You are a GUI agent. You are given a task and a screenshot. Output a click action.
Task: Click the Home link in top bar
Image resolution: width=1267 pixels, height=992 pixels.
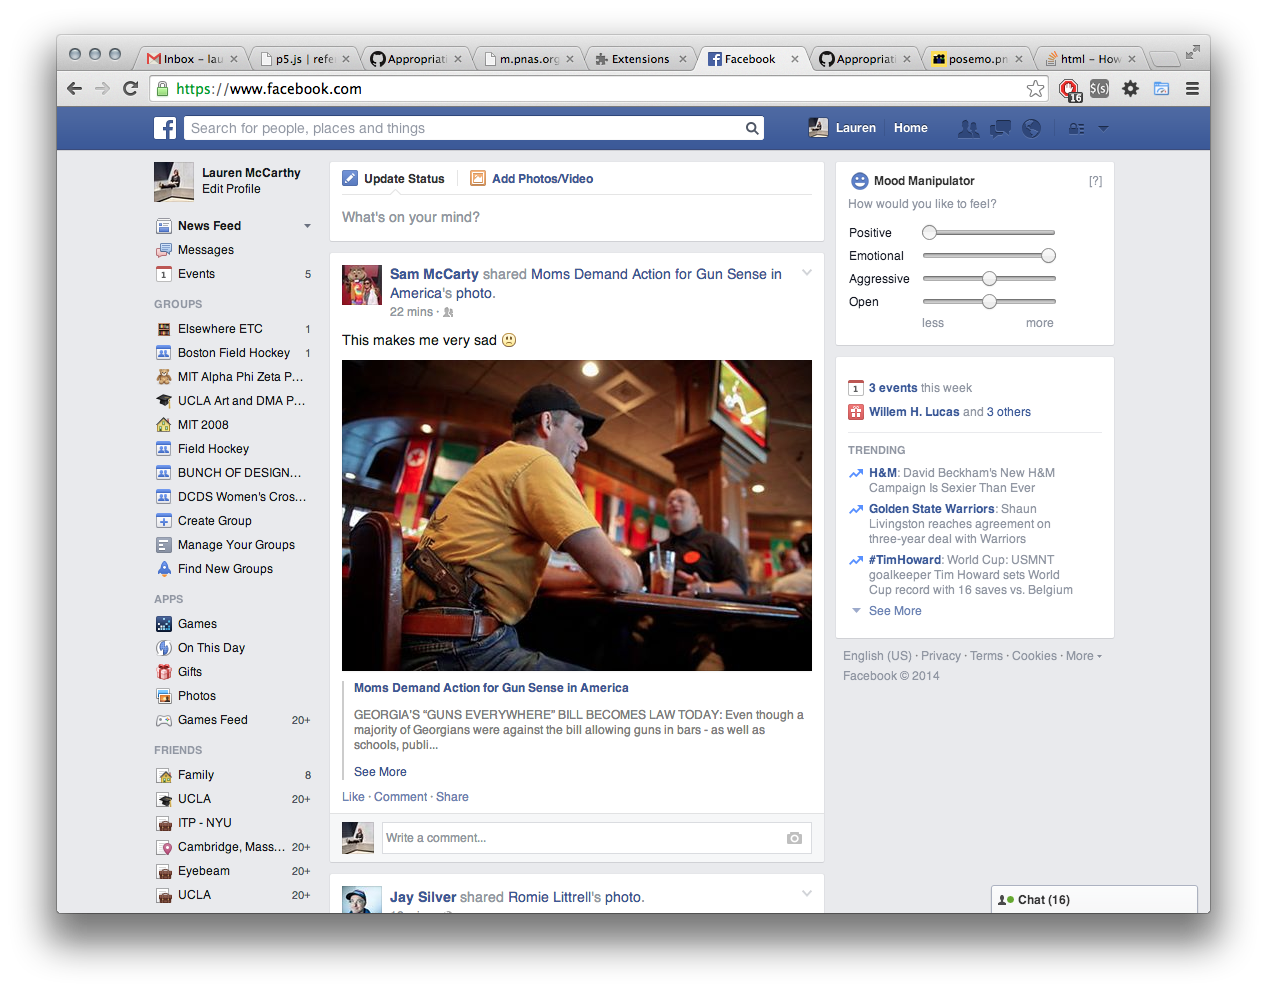pos(910,128)
